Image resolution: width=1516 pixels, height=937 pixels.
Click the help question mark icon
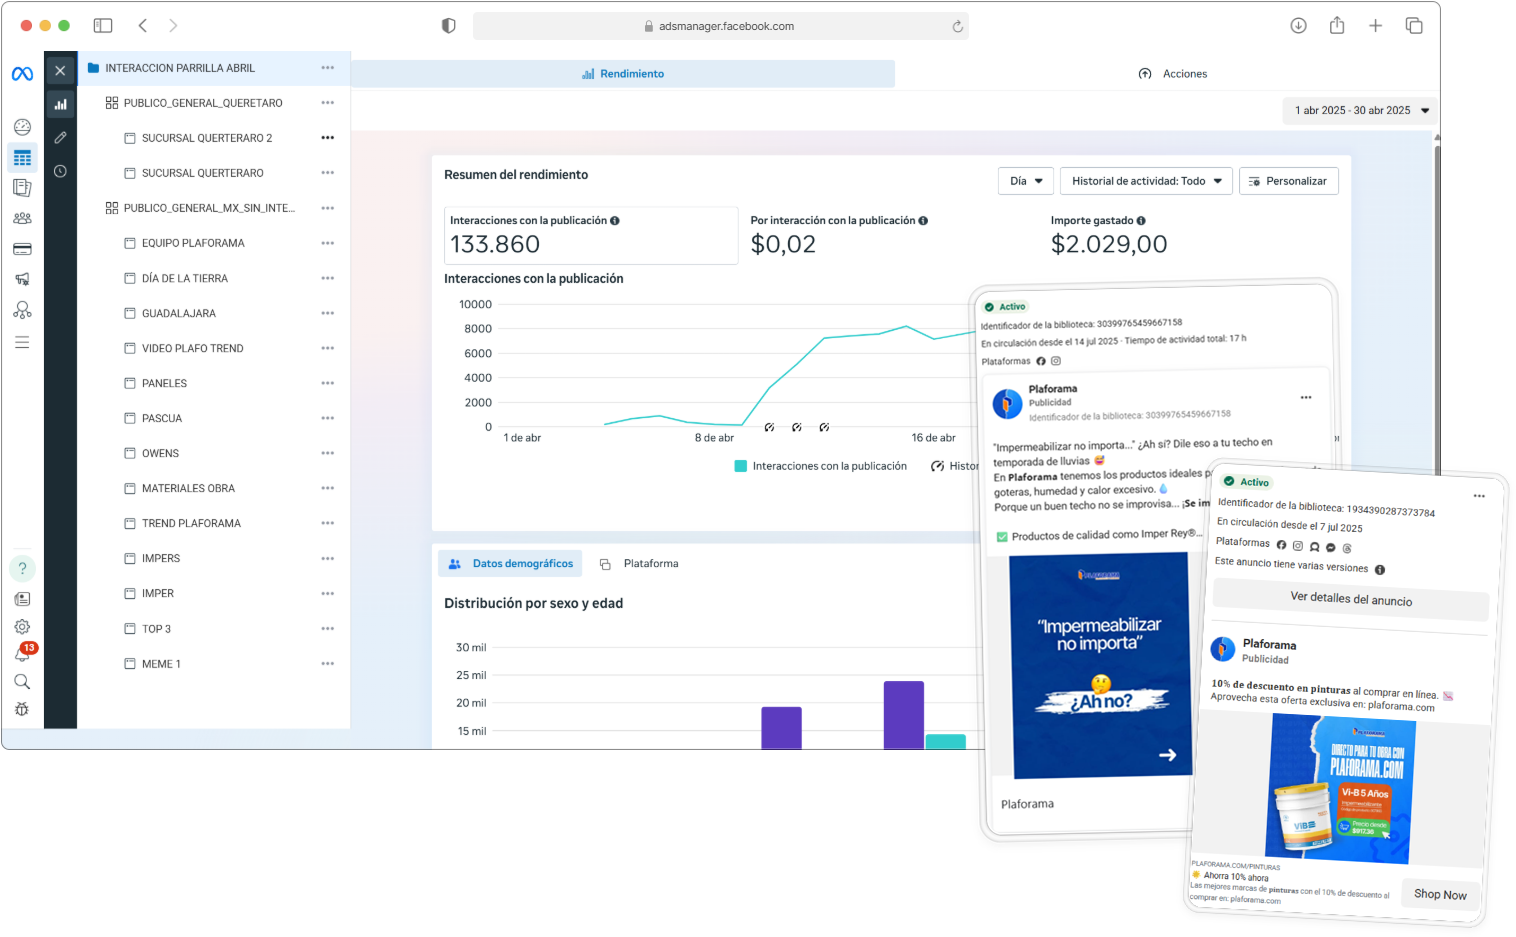22,568
